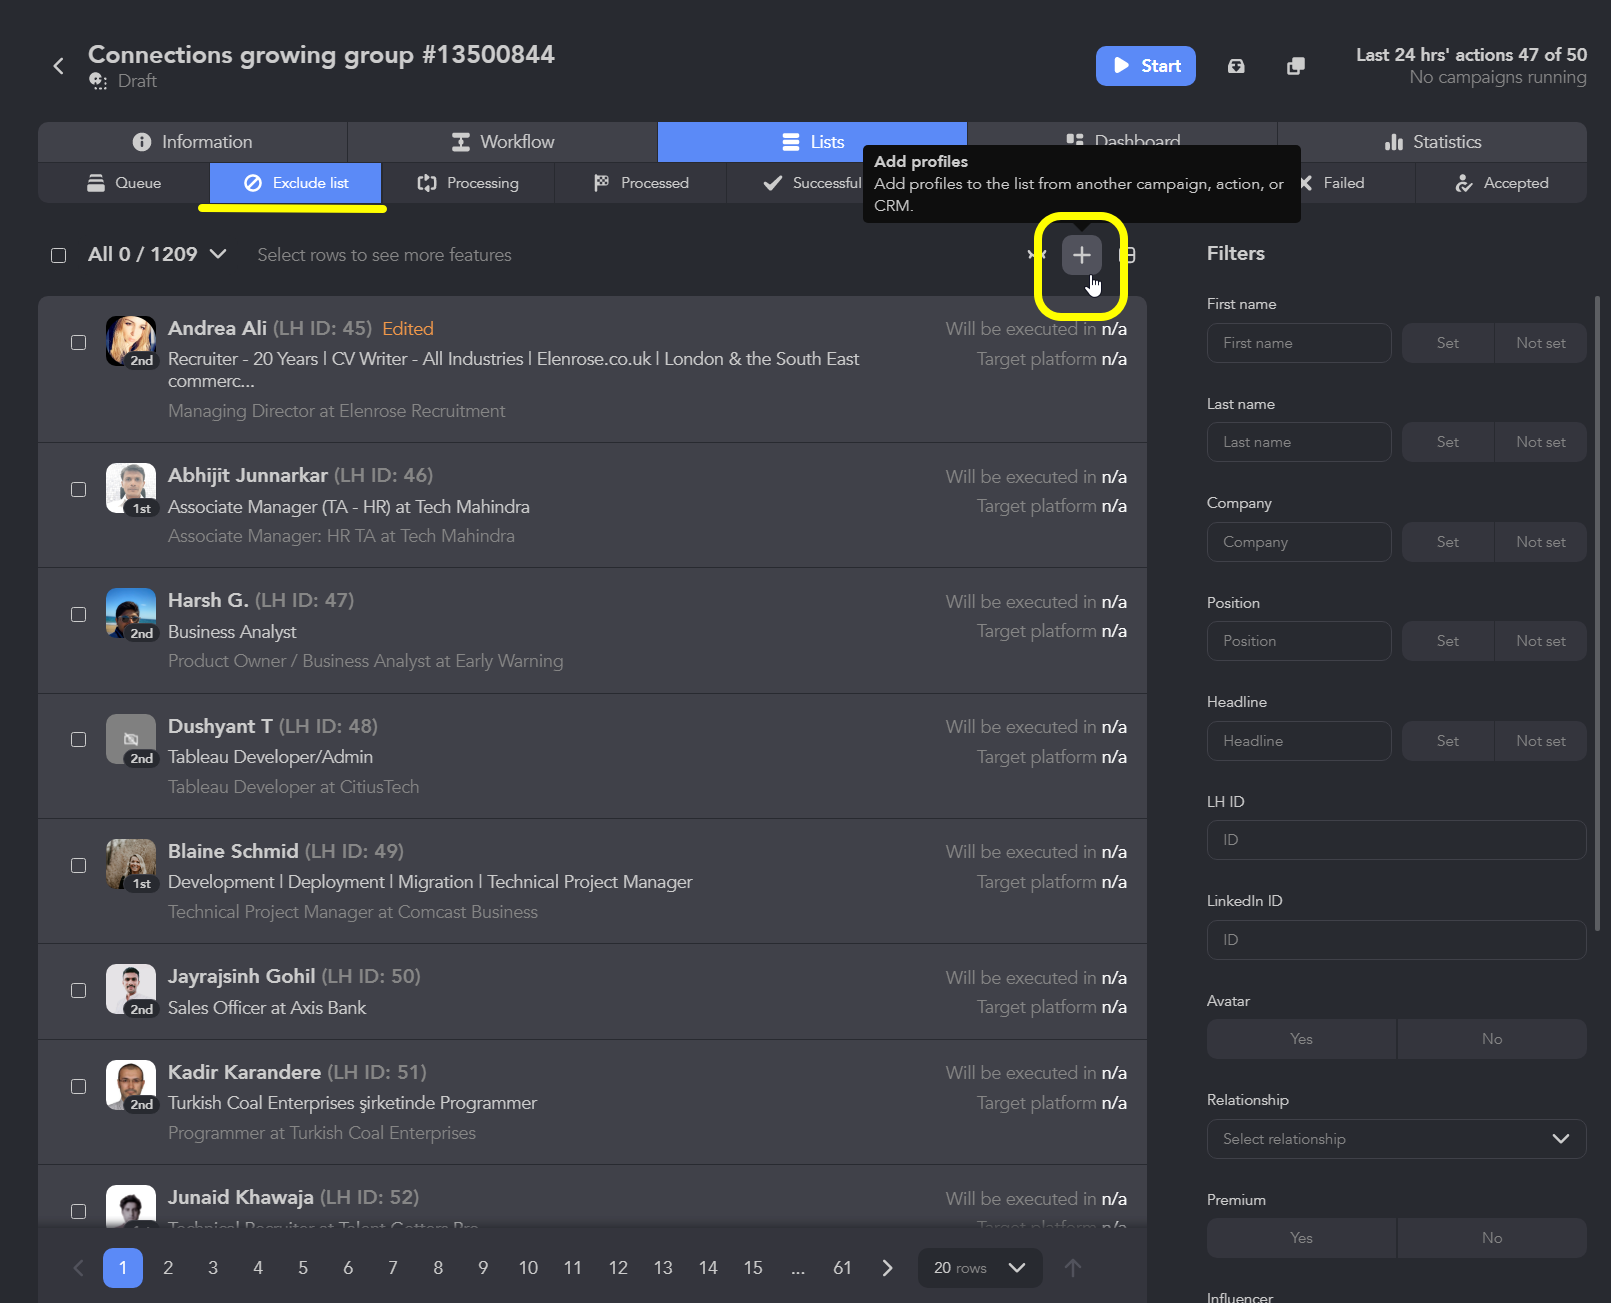Click the plus Add profiles button
This screenshot has width=1611, height=1303.
point(1081,255)
